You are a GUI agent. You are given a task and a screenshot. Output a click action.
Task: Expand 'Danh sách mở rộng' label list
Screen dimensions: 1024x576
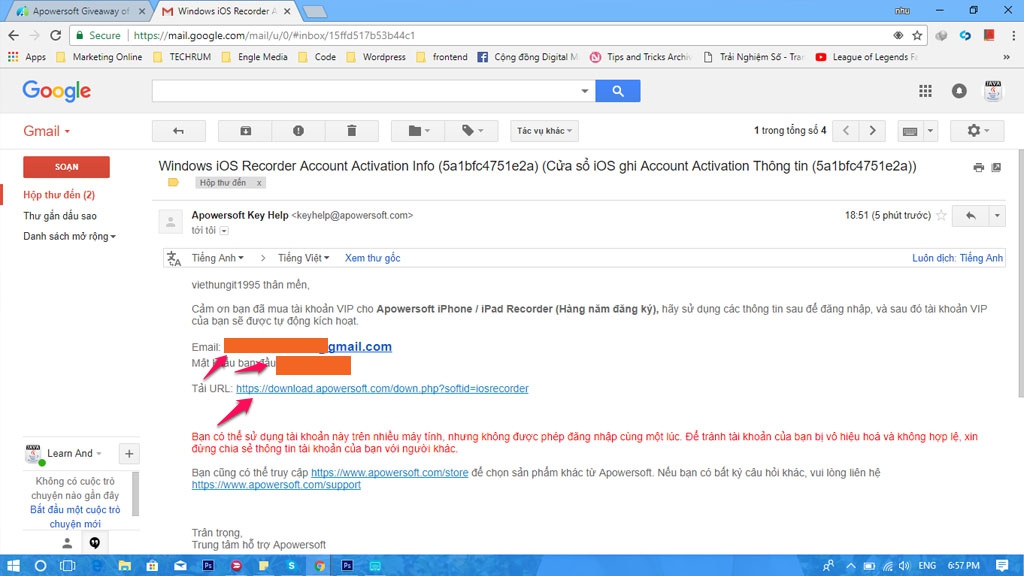[69, 236]
